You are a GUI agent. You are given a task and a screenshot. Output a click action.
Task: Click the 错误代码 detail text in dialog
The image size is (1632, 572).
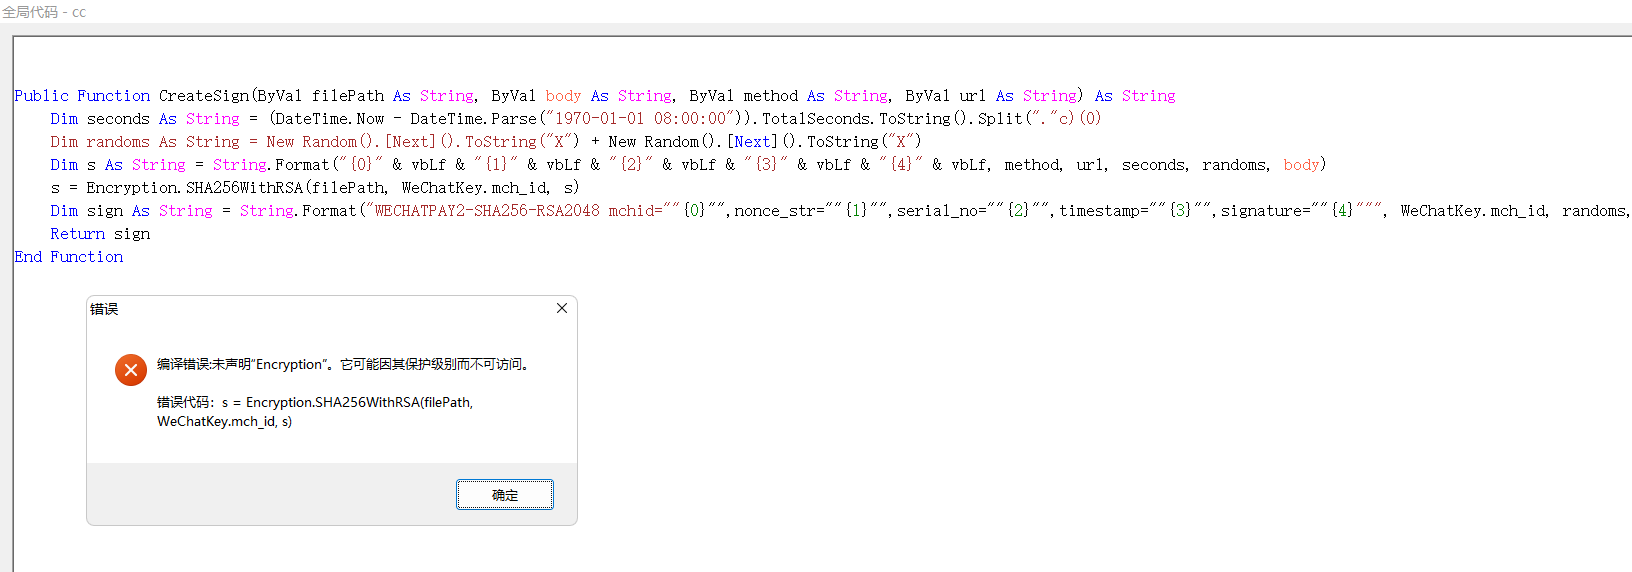pos(314,412)
